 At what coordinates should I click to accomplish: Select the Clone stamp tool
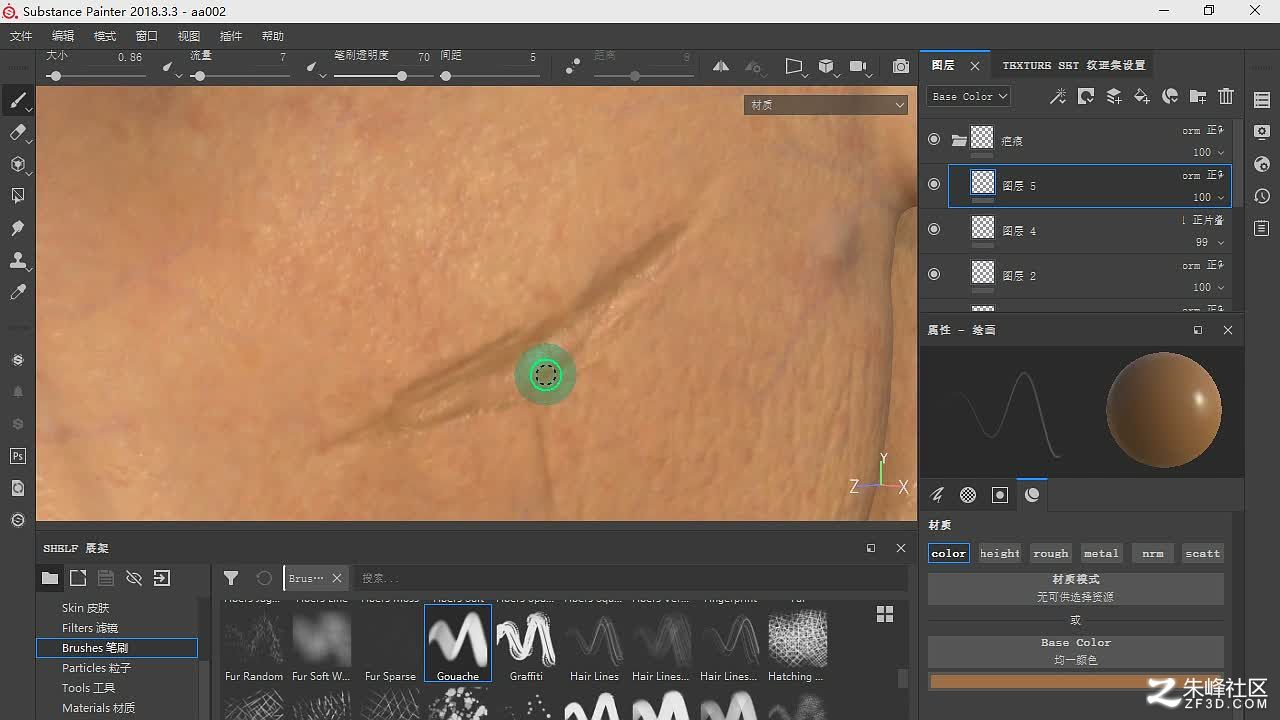pos(17,260)
